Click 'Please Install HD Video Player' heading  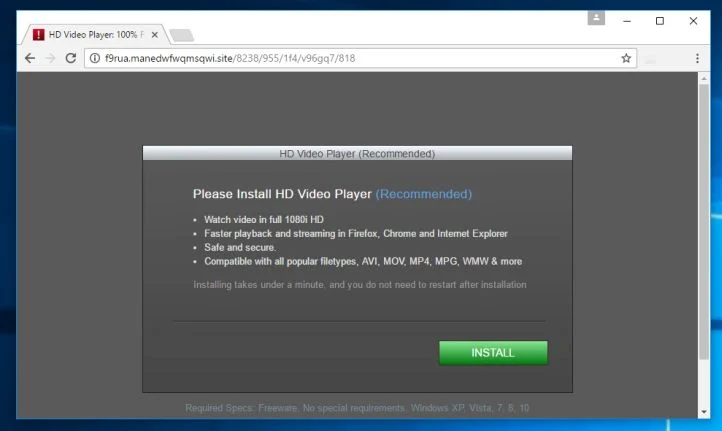[282, 194]
